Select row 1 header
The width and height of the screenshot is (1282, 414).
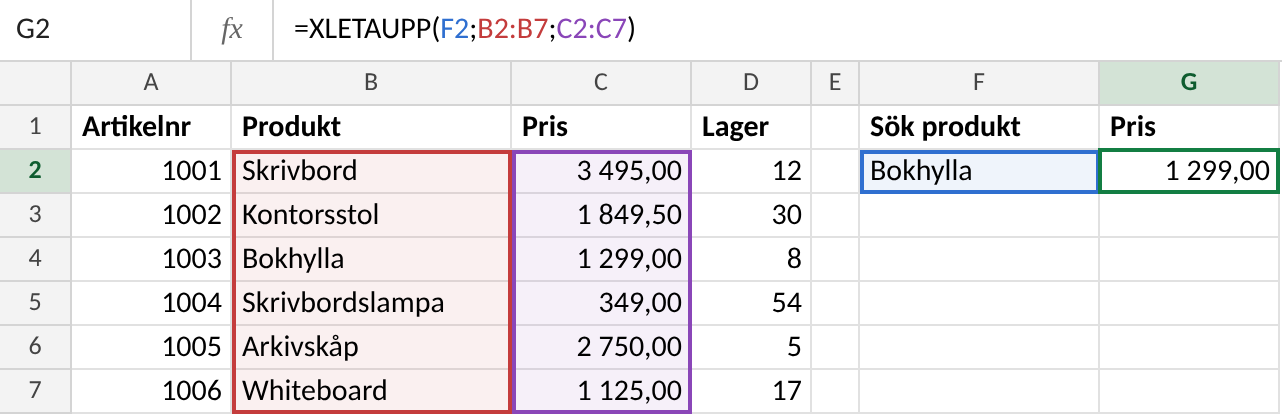coord(35,127)
